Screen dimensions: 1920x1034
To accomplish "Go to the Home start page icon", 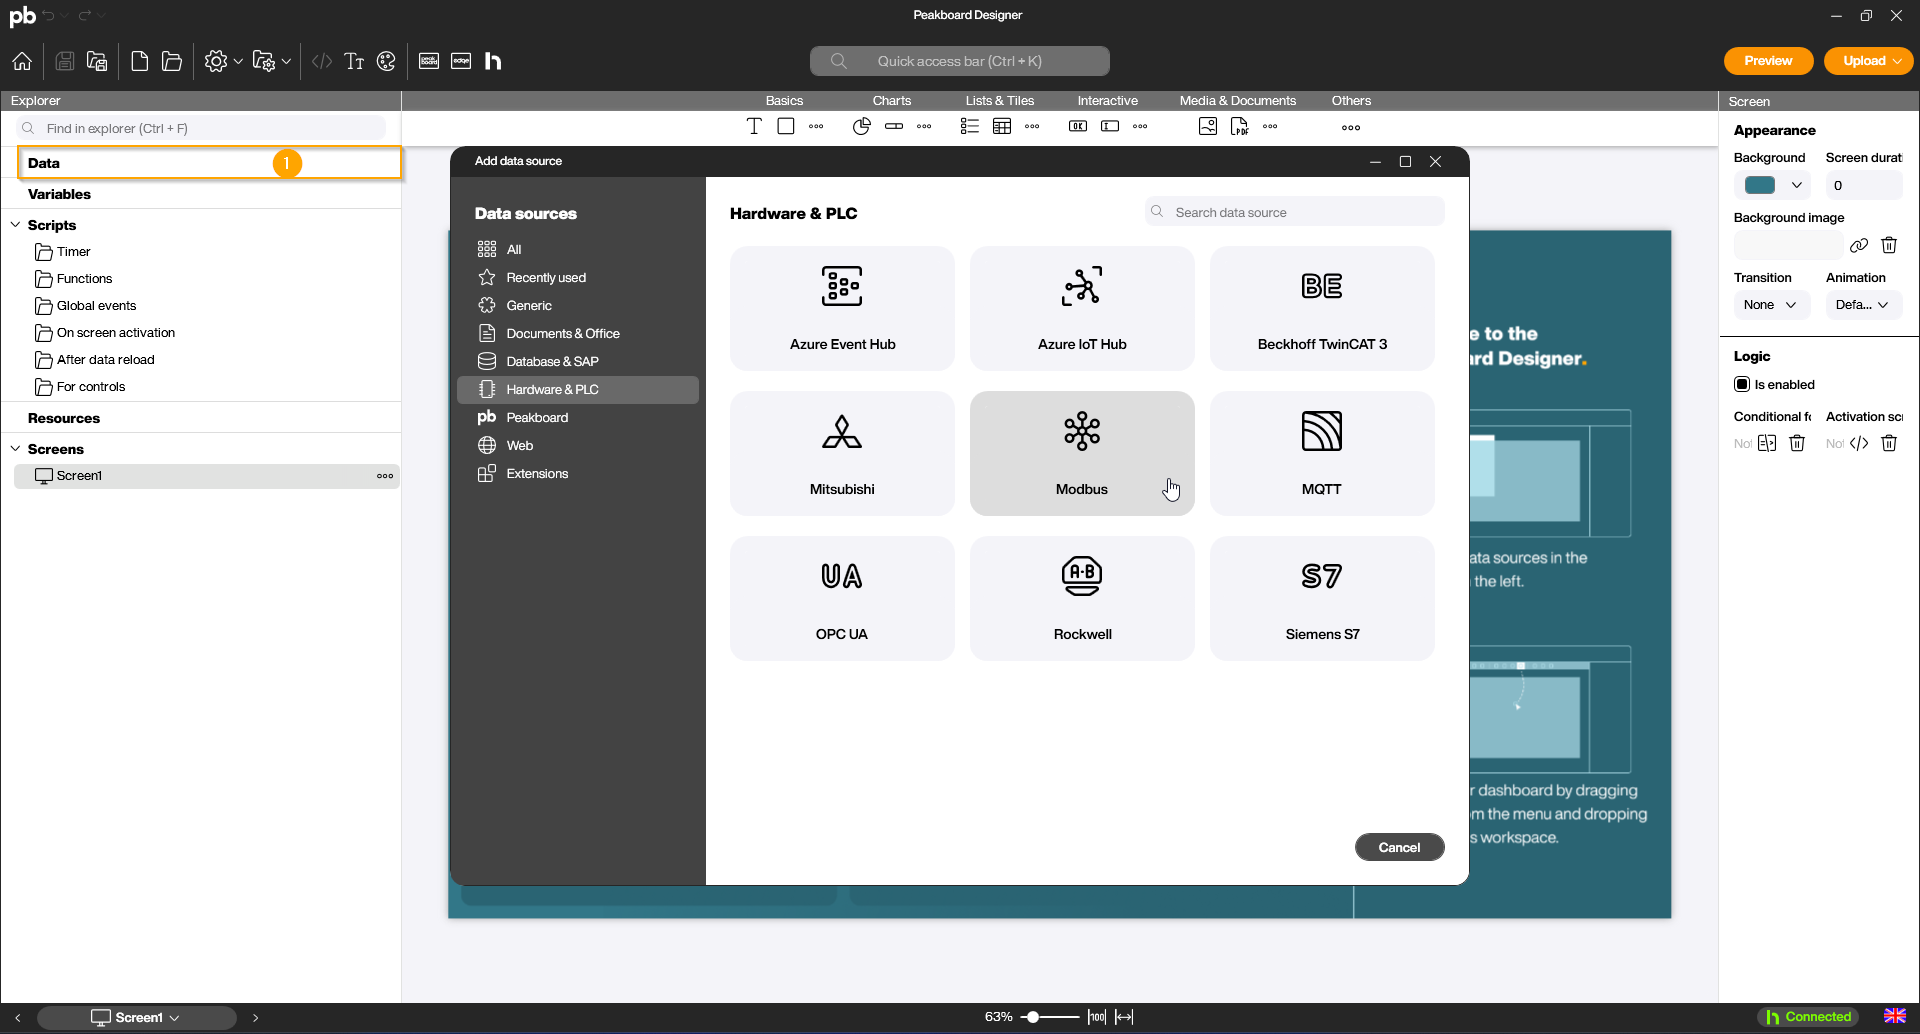I will [x=22, y=61].
